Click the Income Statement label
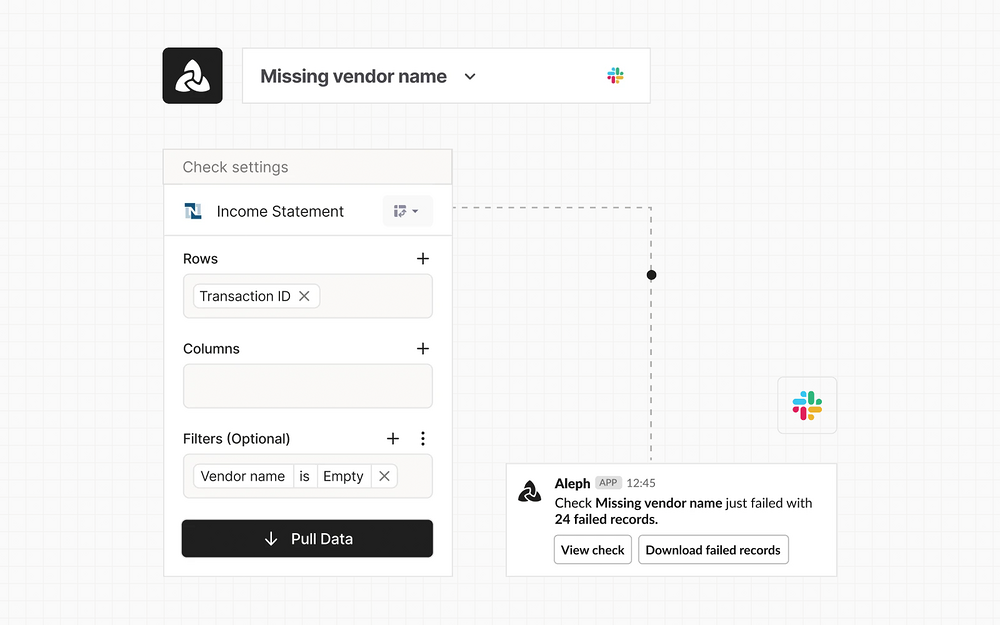 (280, 211)
